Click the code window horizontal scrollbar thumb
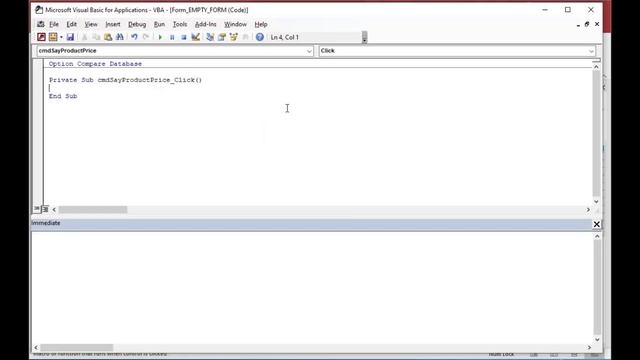 93,209
